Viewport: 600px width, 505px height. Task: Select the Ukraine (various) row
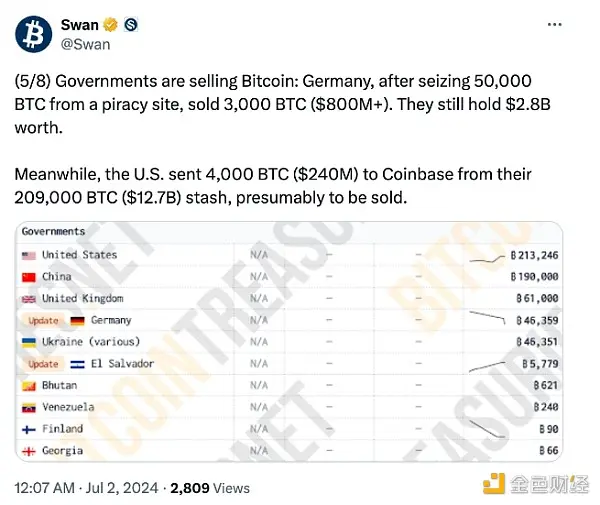click(x=289, y=342)
